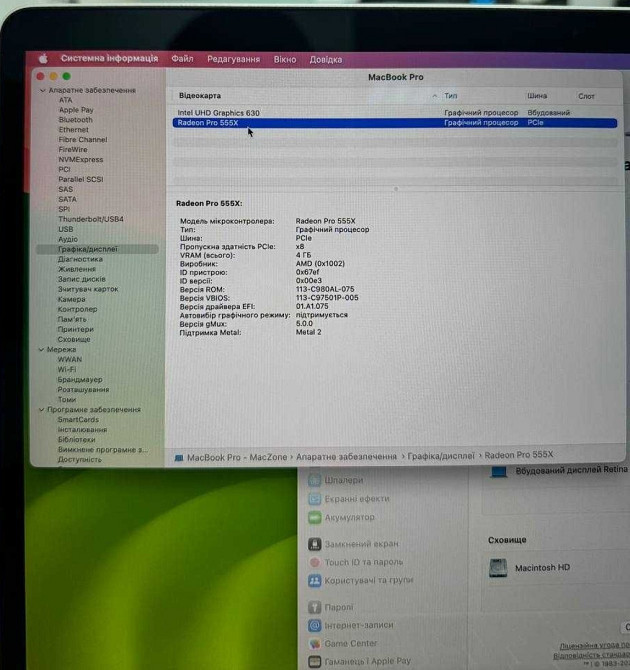The image size is (630, 670).
Task: Select USB in the sidebar
Action: tap(65, 229)
